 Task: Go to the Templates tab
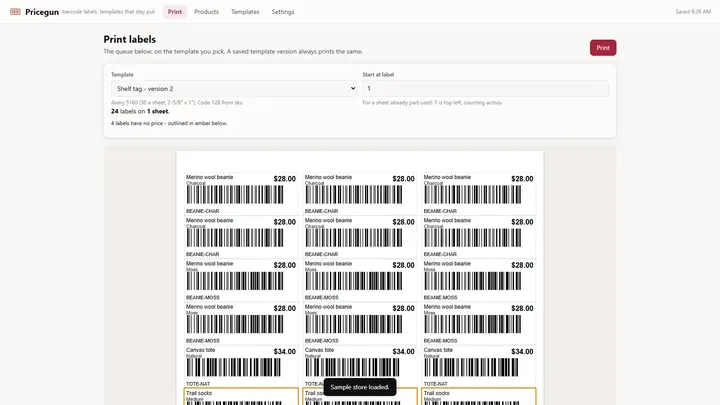[245, 12]
